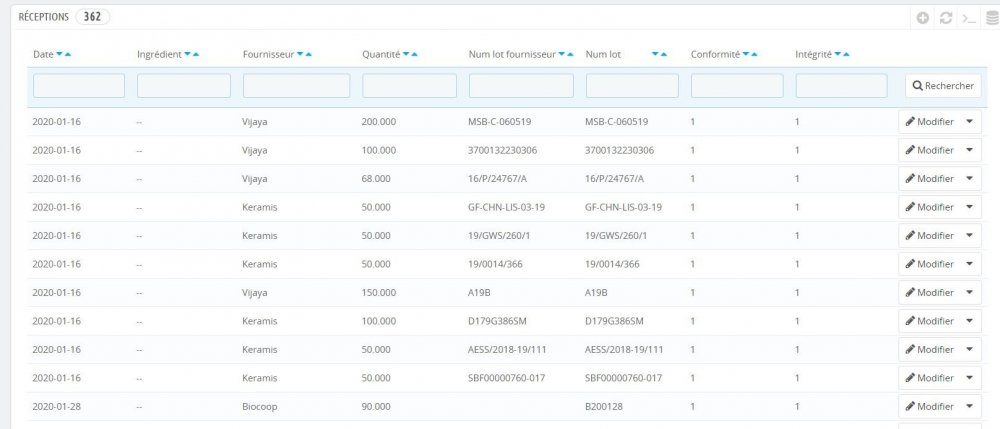
Task: Expand actions menu for 16/P/24767/A row
Action: [969, 178]
